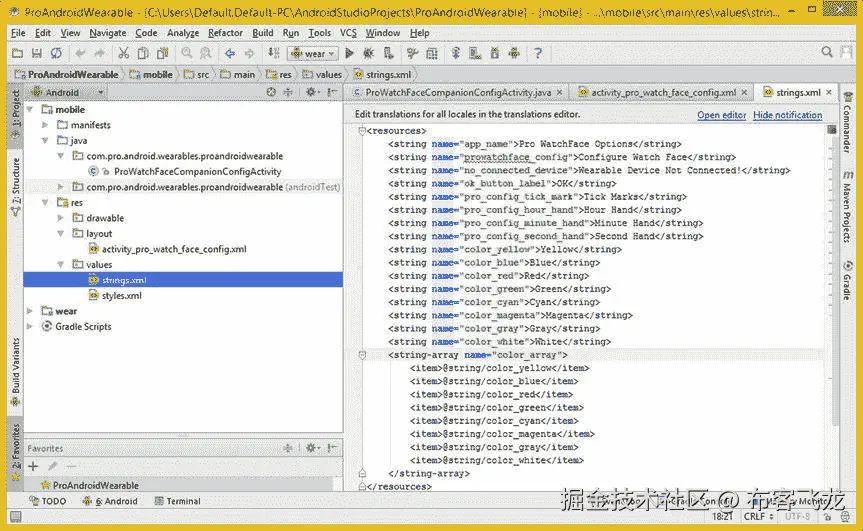The image size is (863, 531).
Task: Open the Build menu
Action: coord(263,33)
